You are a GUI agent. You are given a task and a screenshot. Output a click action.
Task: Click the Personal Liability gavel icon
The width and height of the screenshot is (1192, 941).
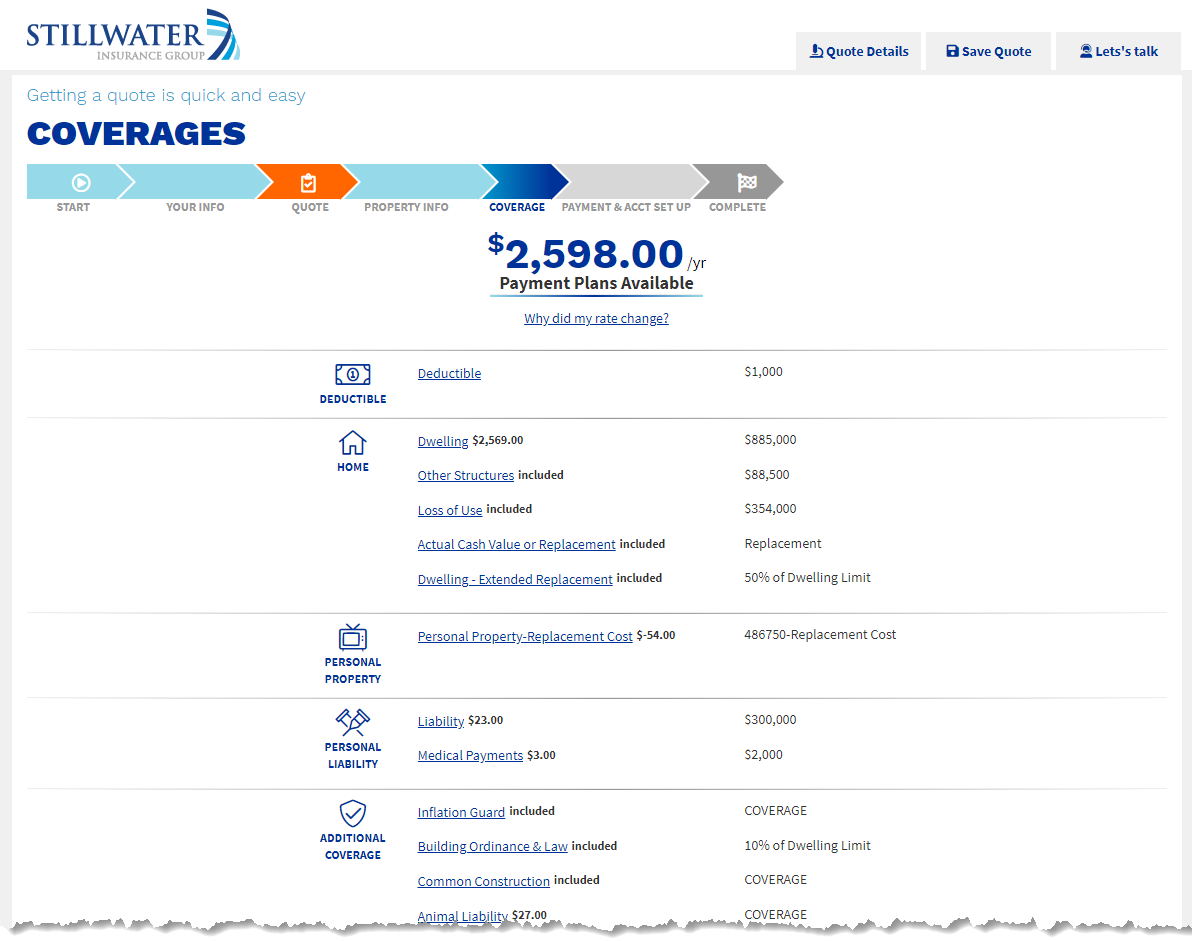(353, 721)
